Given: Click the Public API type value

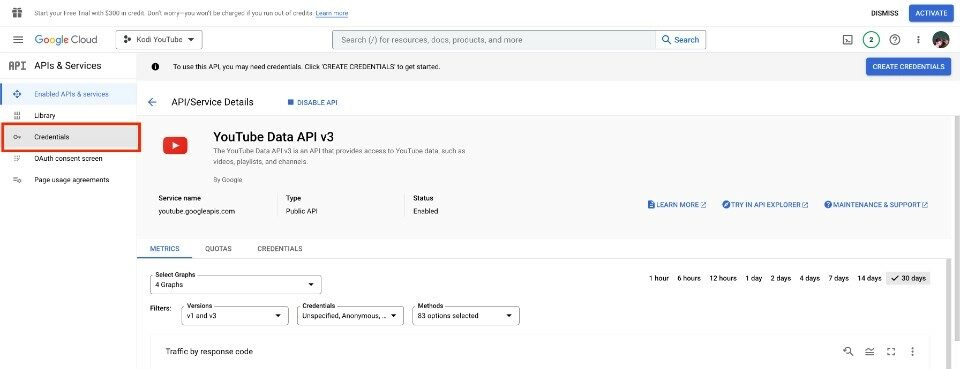Looking at the screenshot, I should [x=301, y=211].
